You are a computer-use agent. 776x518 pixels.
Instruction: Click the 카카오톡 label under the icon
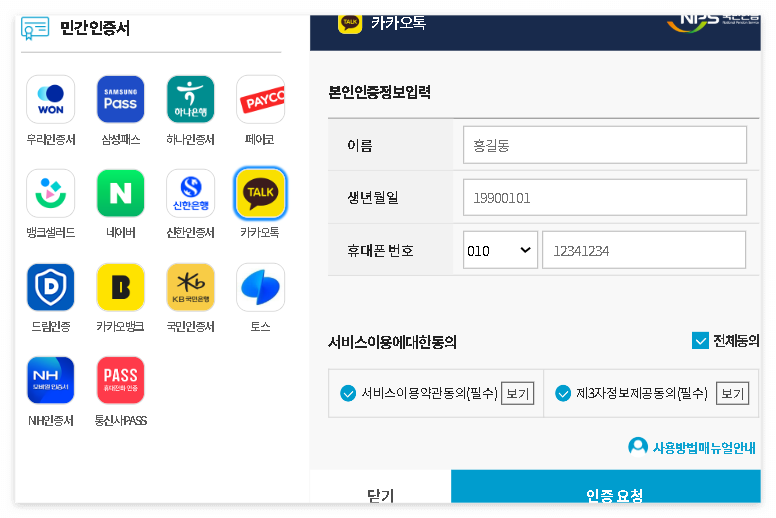point(260,233)
